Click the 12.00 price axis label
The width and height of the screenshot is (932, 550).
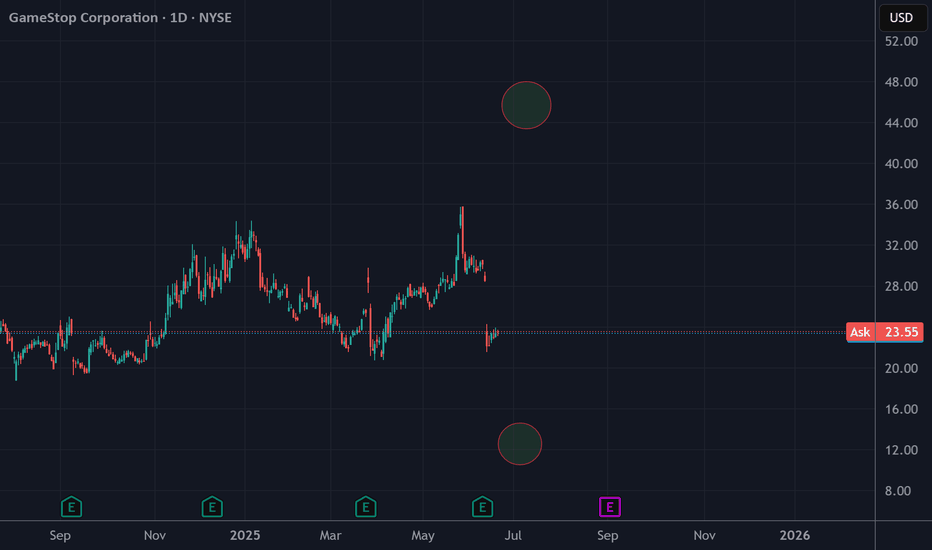coord(901,450)
